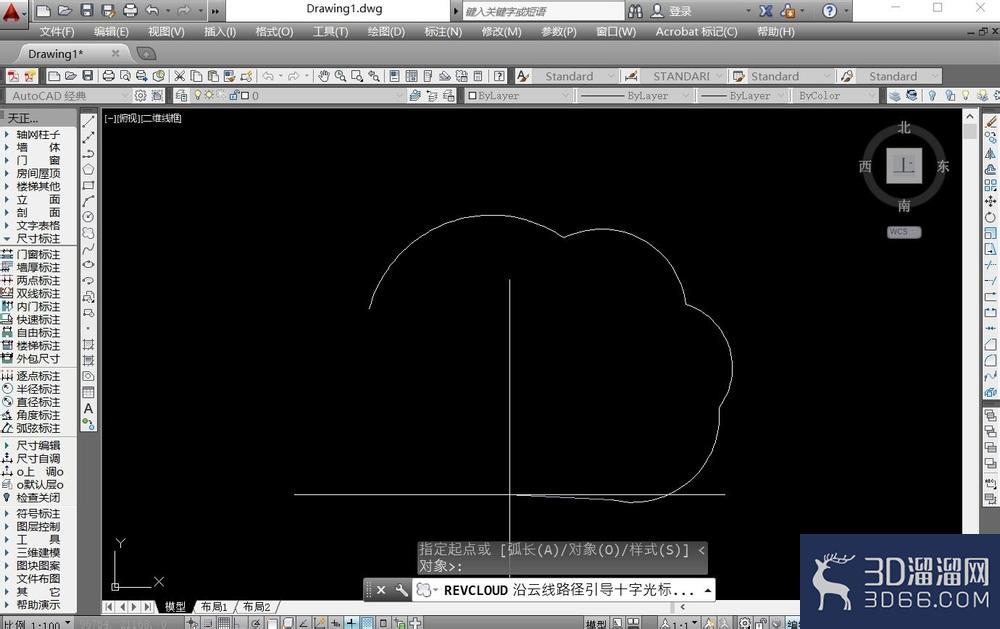Switch to the 布局1 tab
The image size is (1000, 629).
point(214,607)
